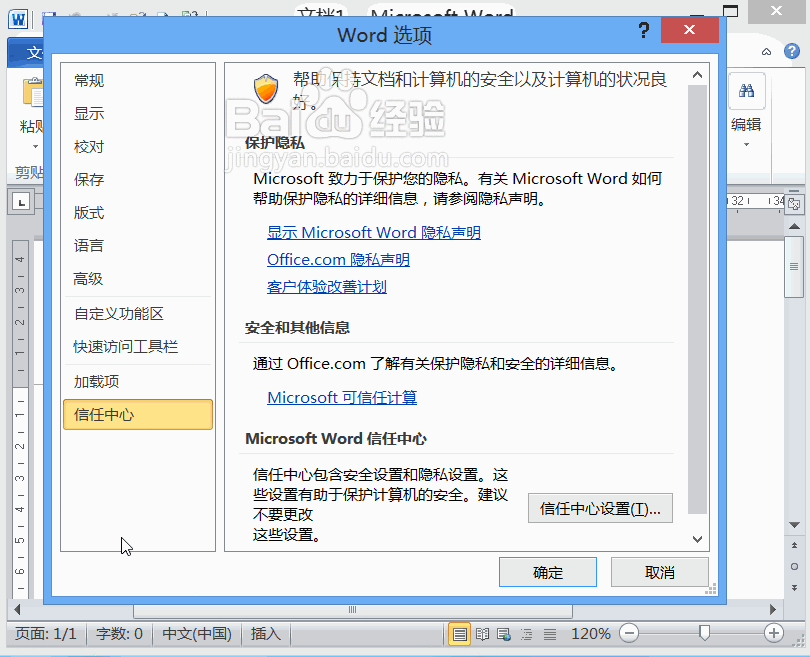Click the 中文(中国) language indicator
The image size is (810, 657).
(x=197, y=634)
